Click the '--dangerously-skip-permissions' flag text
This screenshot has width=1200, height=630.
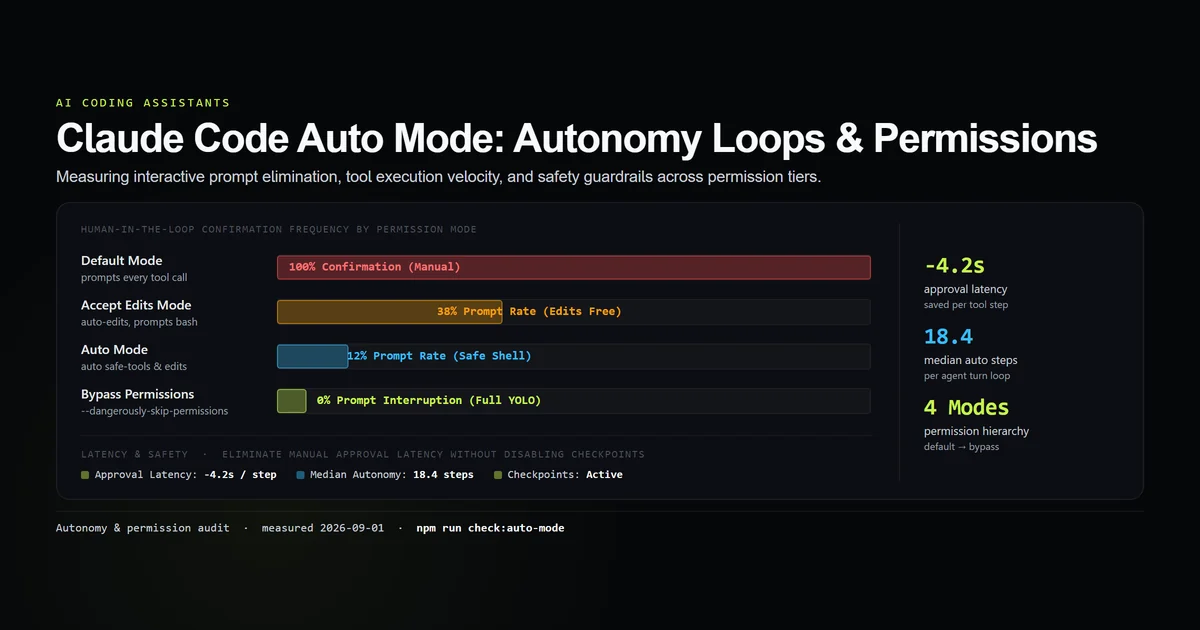tap(154, 411)
